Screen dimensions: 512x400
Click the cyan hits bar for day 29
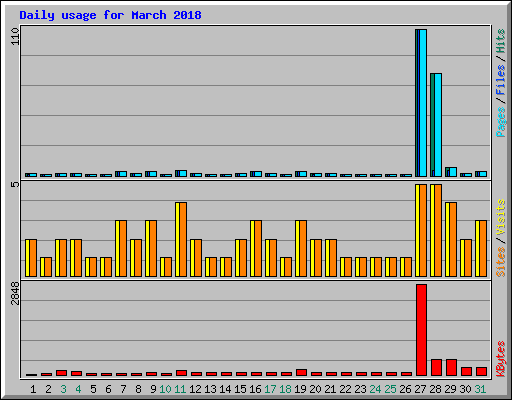(x=453, y=172)
